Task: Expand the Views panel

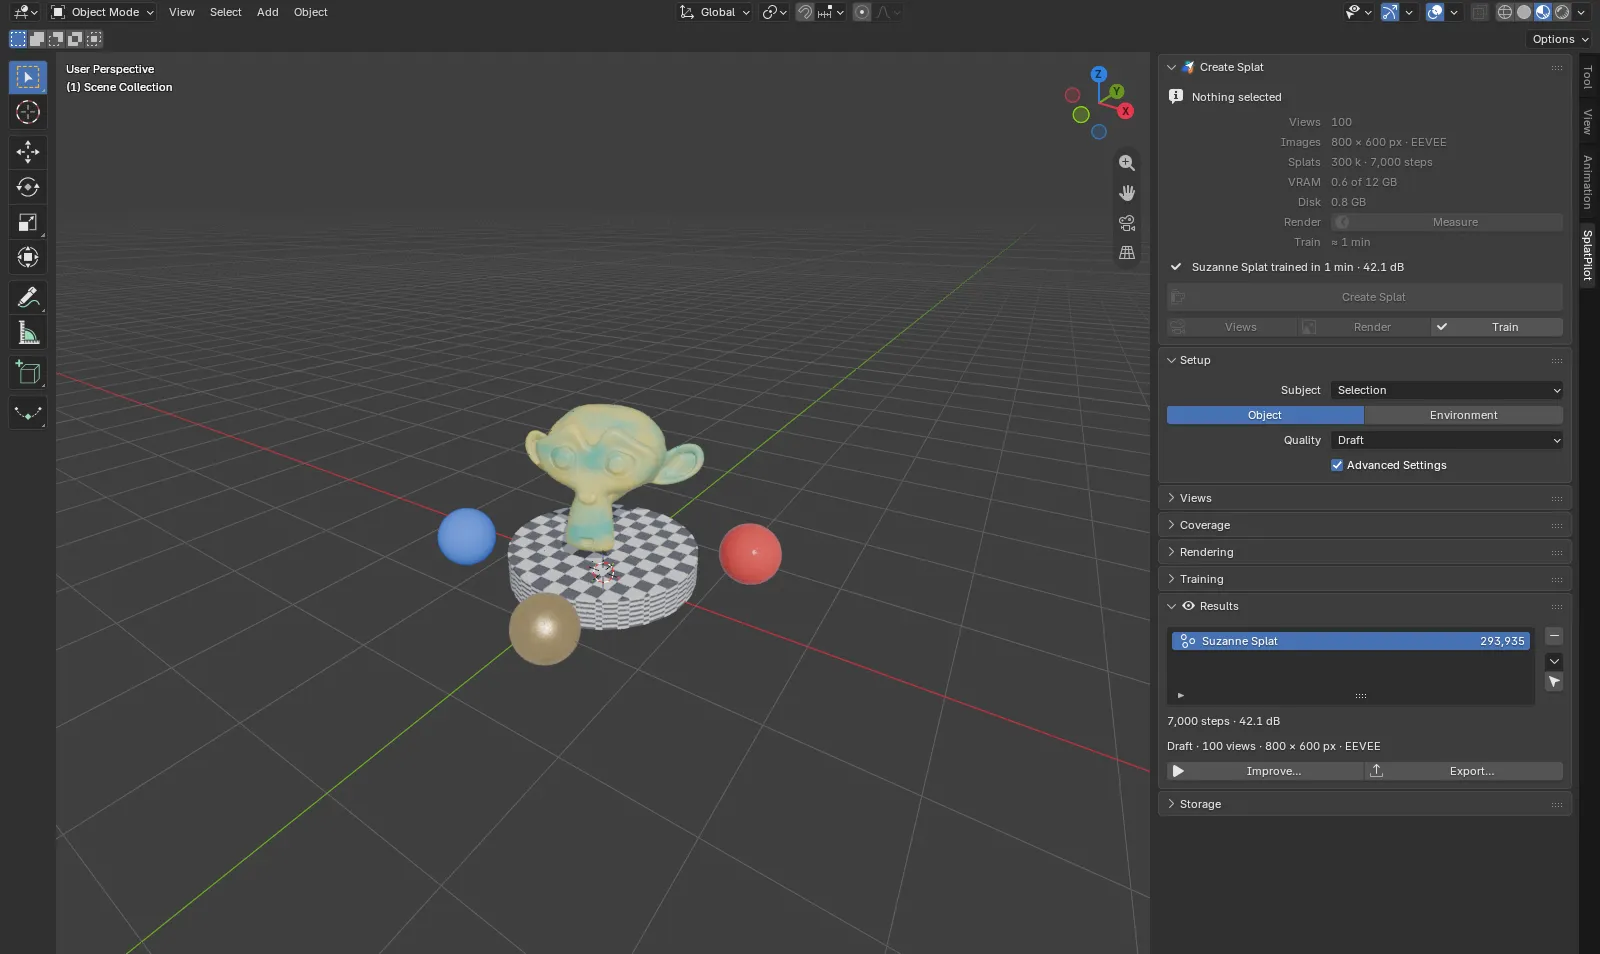Action: pyautogui.click(x=1364, y=498)
